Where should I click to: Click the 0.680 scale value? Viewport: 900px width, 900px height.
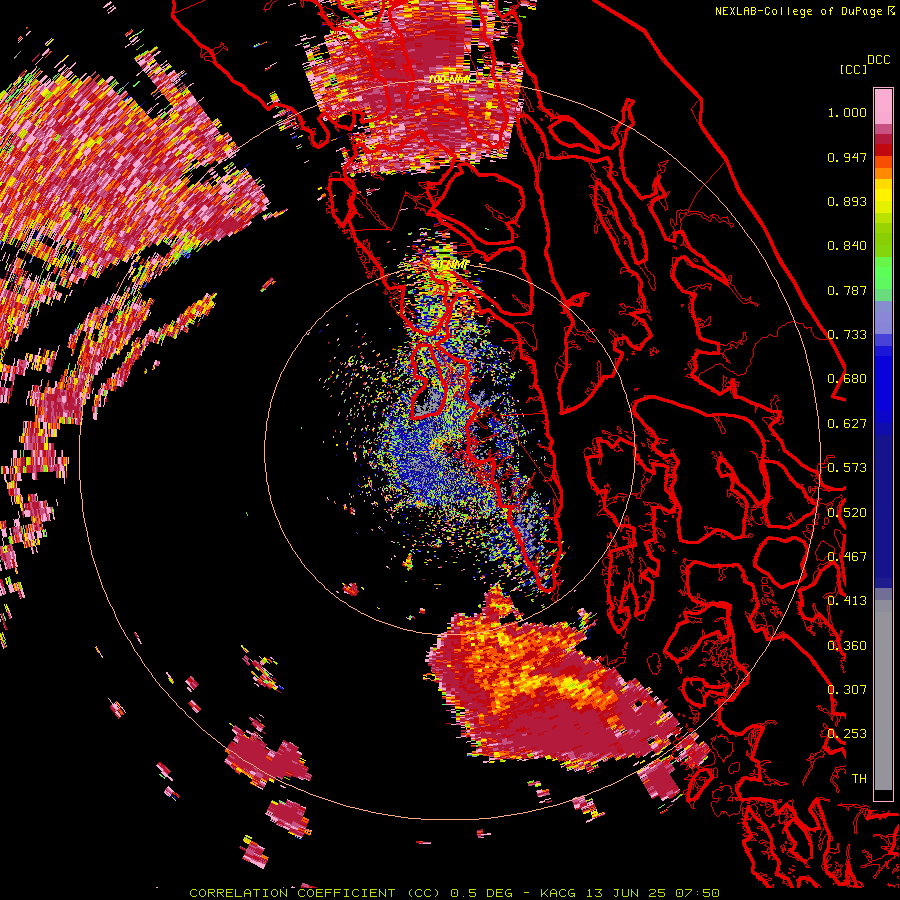tap(847, 379)
